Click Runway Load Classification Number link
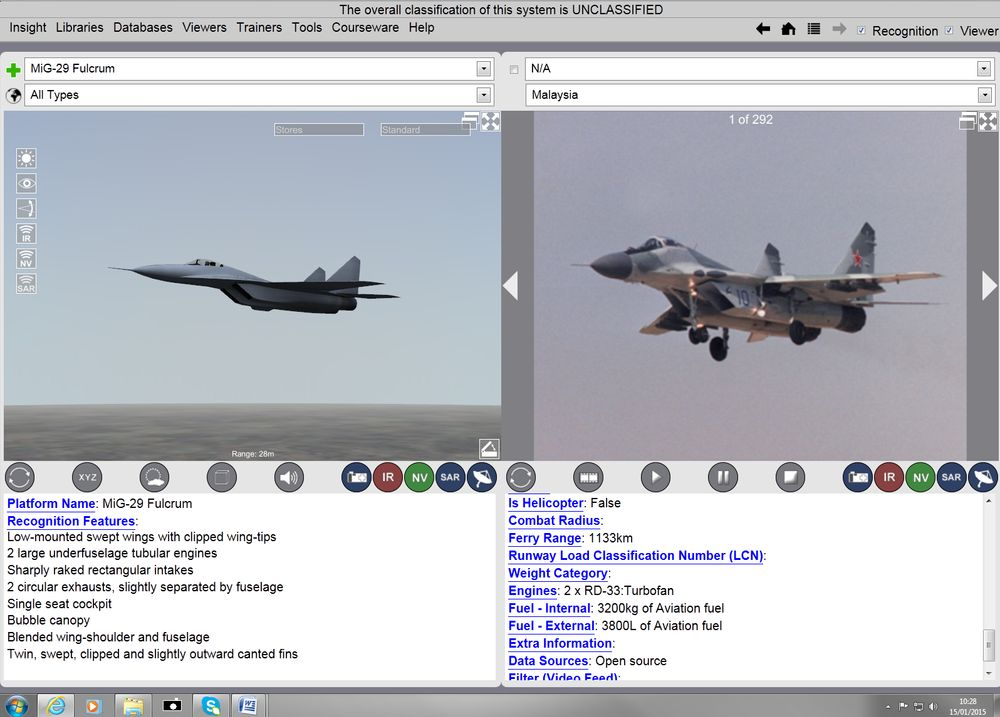This screenshot has height=717, width=1000. (635, 556)
